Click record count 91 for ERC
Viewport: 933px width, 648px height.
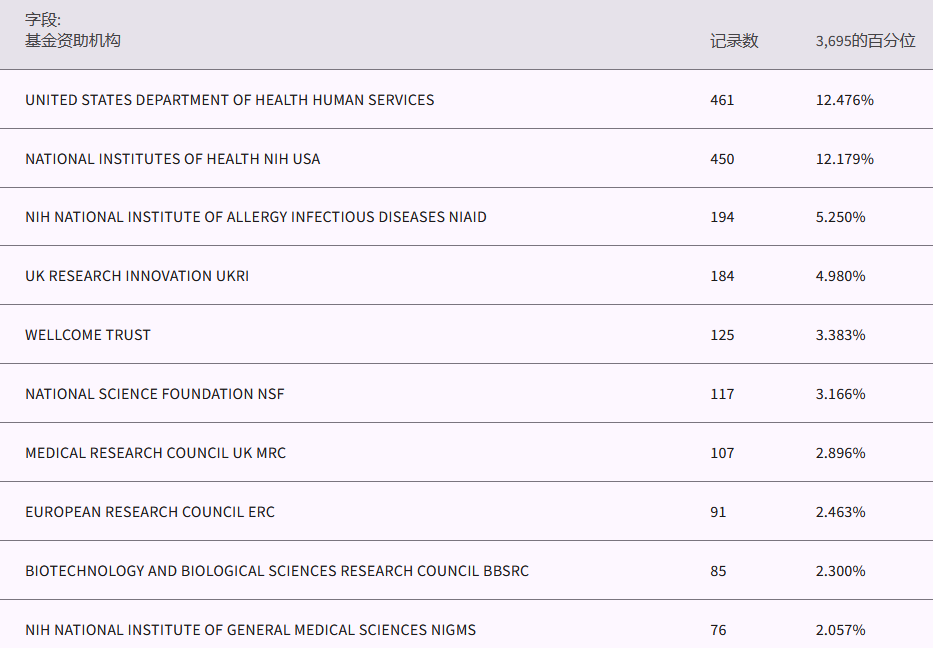(x=718, y=512)
